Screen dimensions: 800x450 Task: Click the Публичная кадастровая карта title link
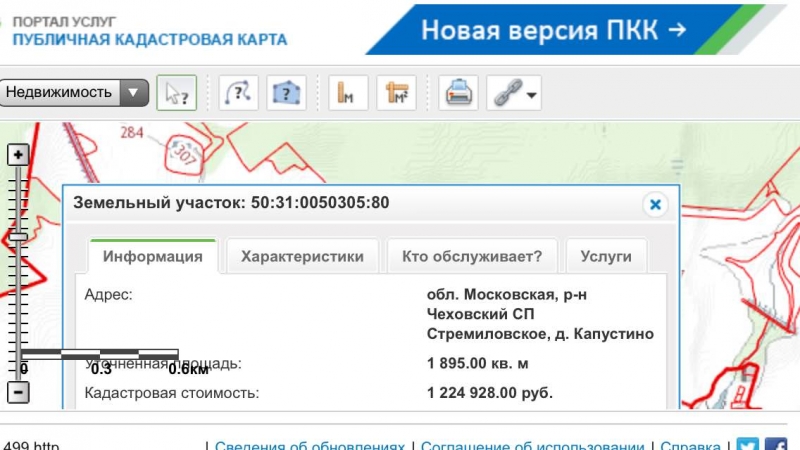[150, 39]
